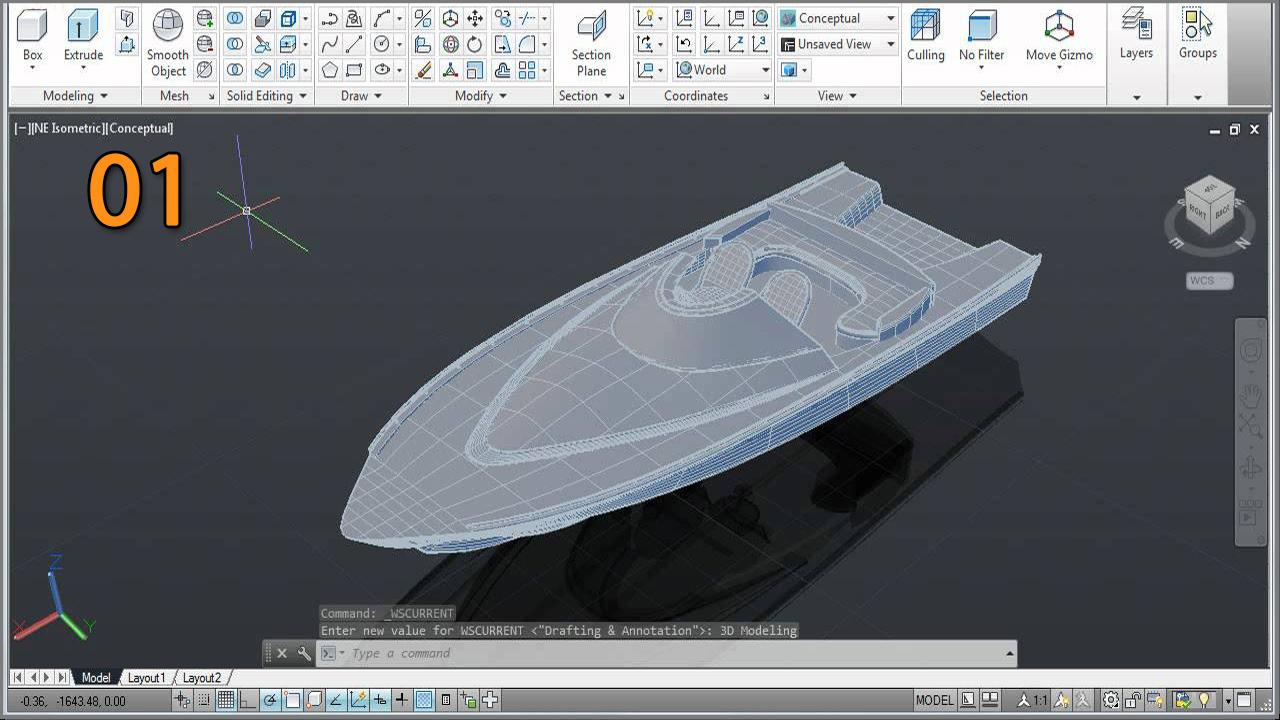Open the Unsaved View dropdown
The width and height of the screenshot is (1280, 720).
click(x=837, y=44)
